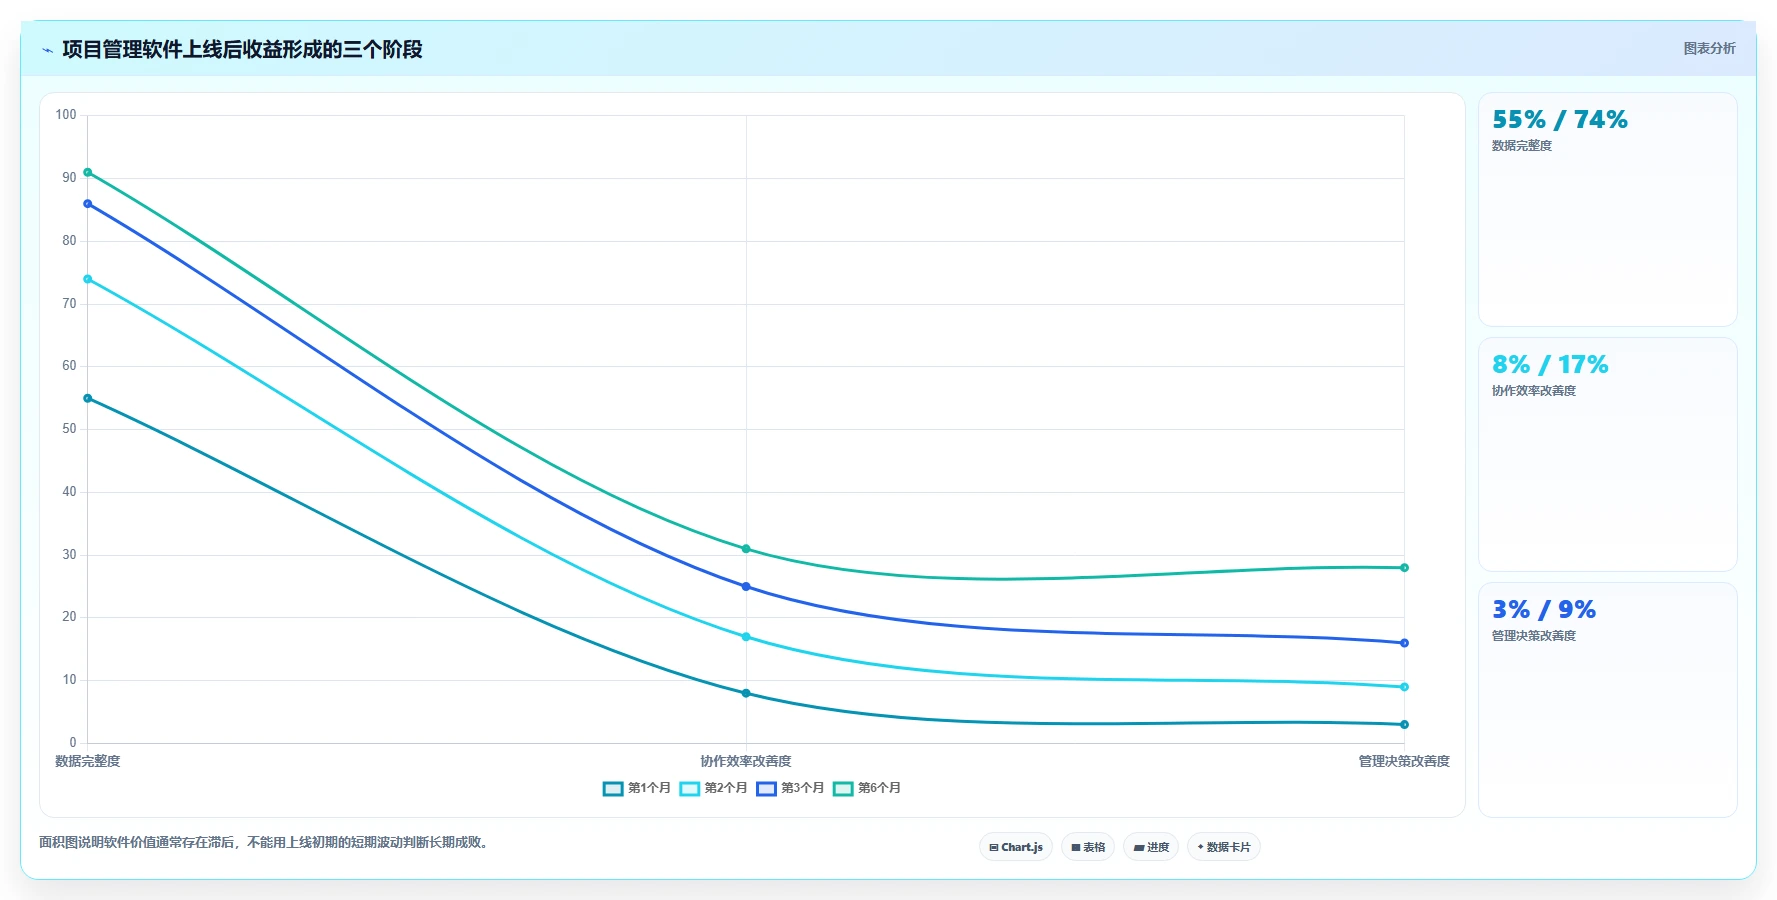Click the y-axis label 100
This screenshot has width=1777, height=900.
tap(66, 115)
